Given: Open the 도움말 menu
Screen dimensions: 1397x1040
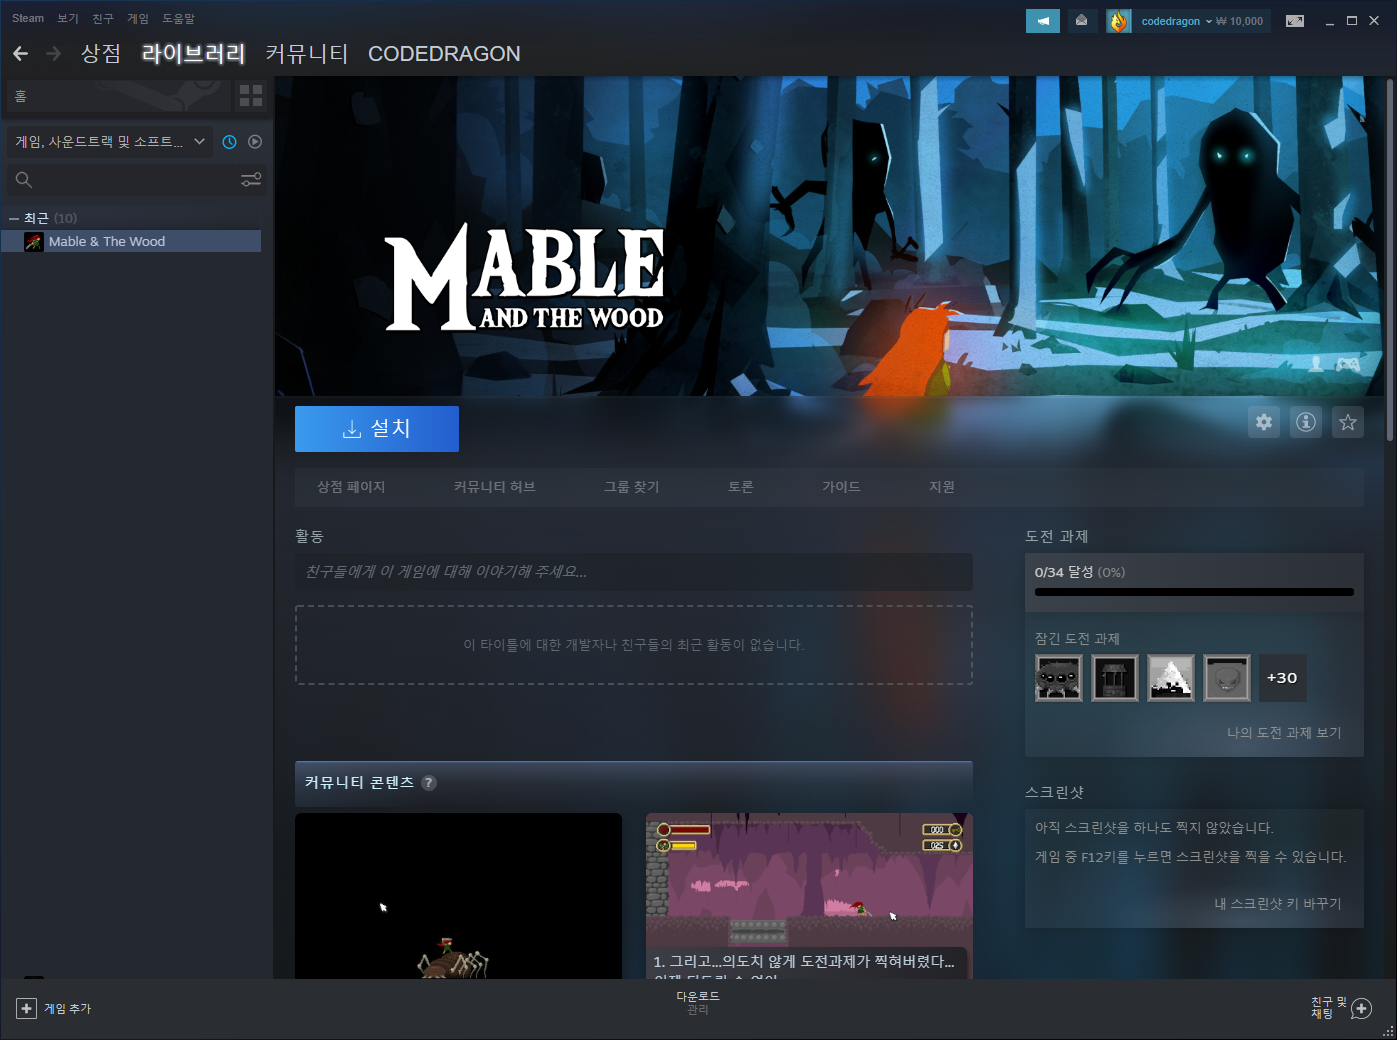Looking at the screenshot, I should click(179, 18).
